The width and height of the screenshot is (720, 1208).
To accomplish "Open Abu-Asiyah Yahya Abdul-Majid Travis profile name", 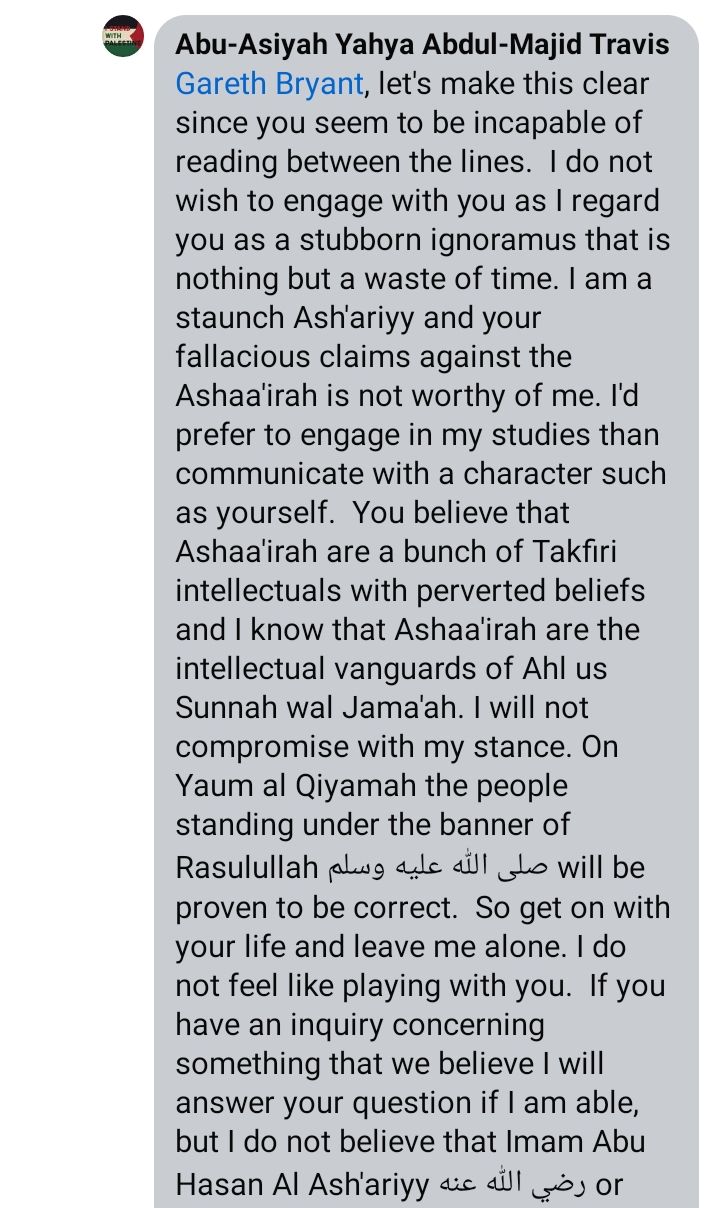I will [422, 46].
